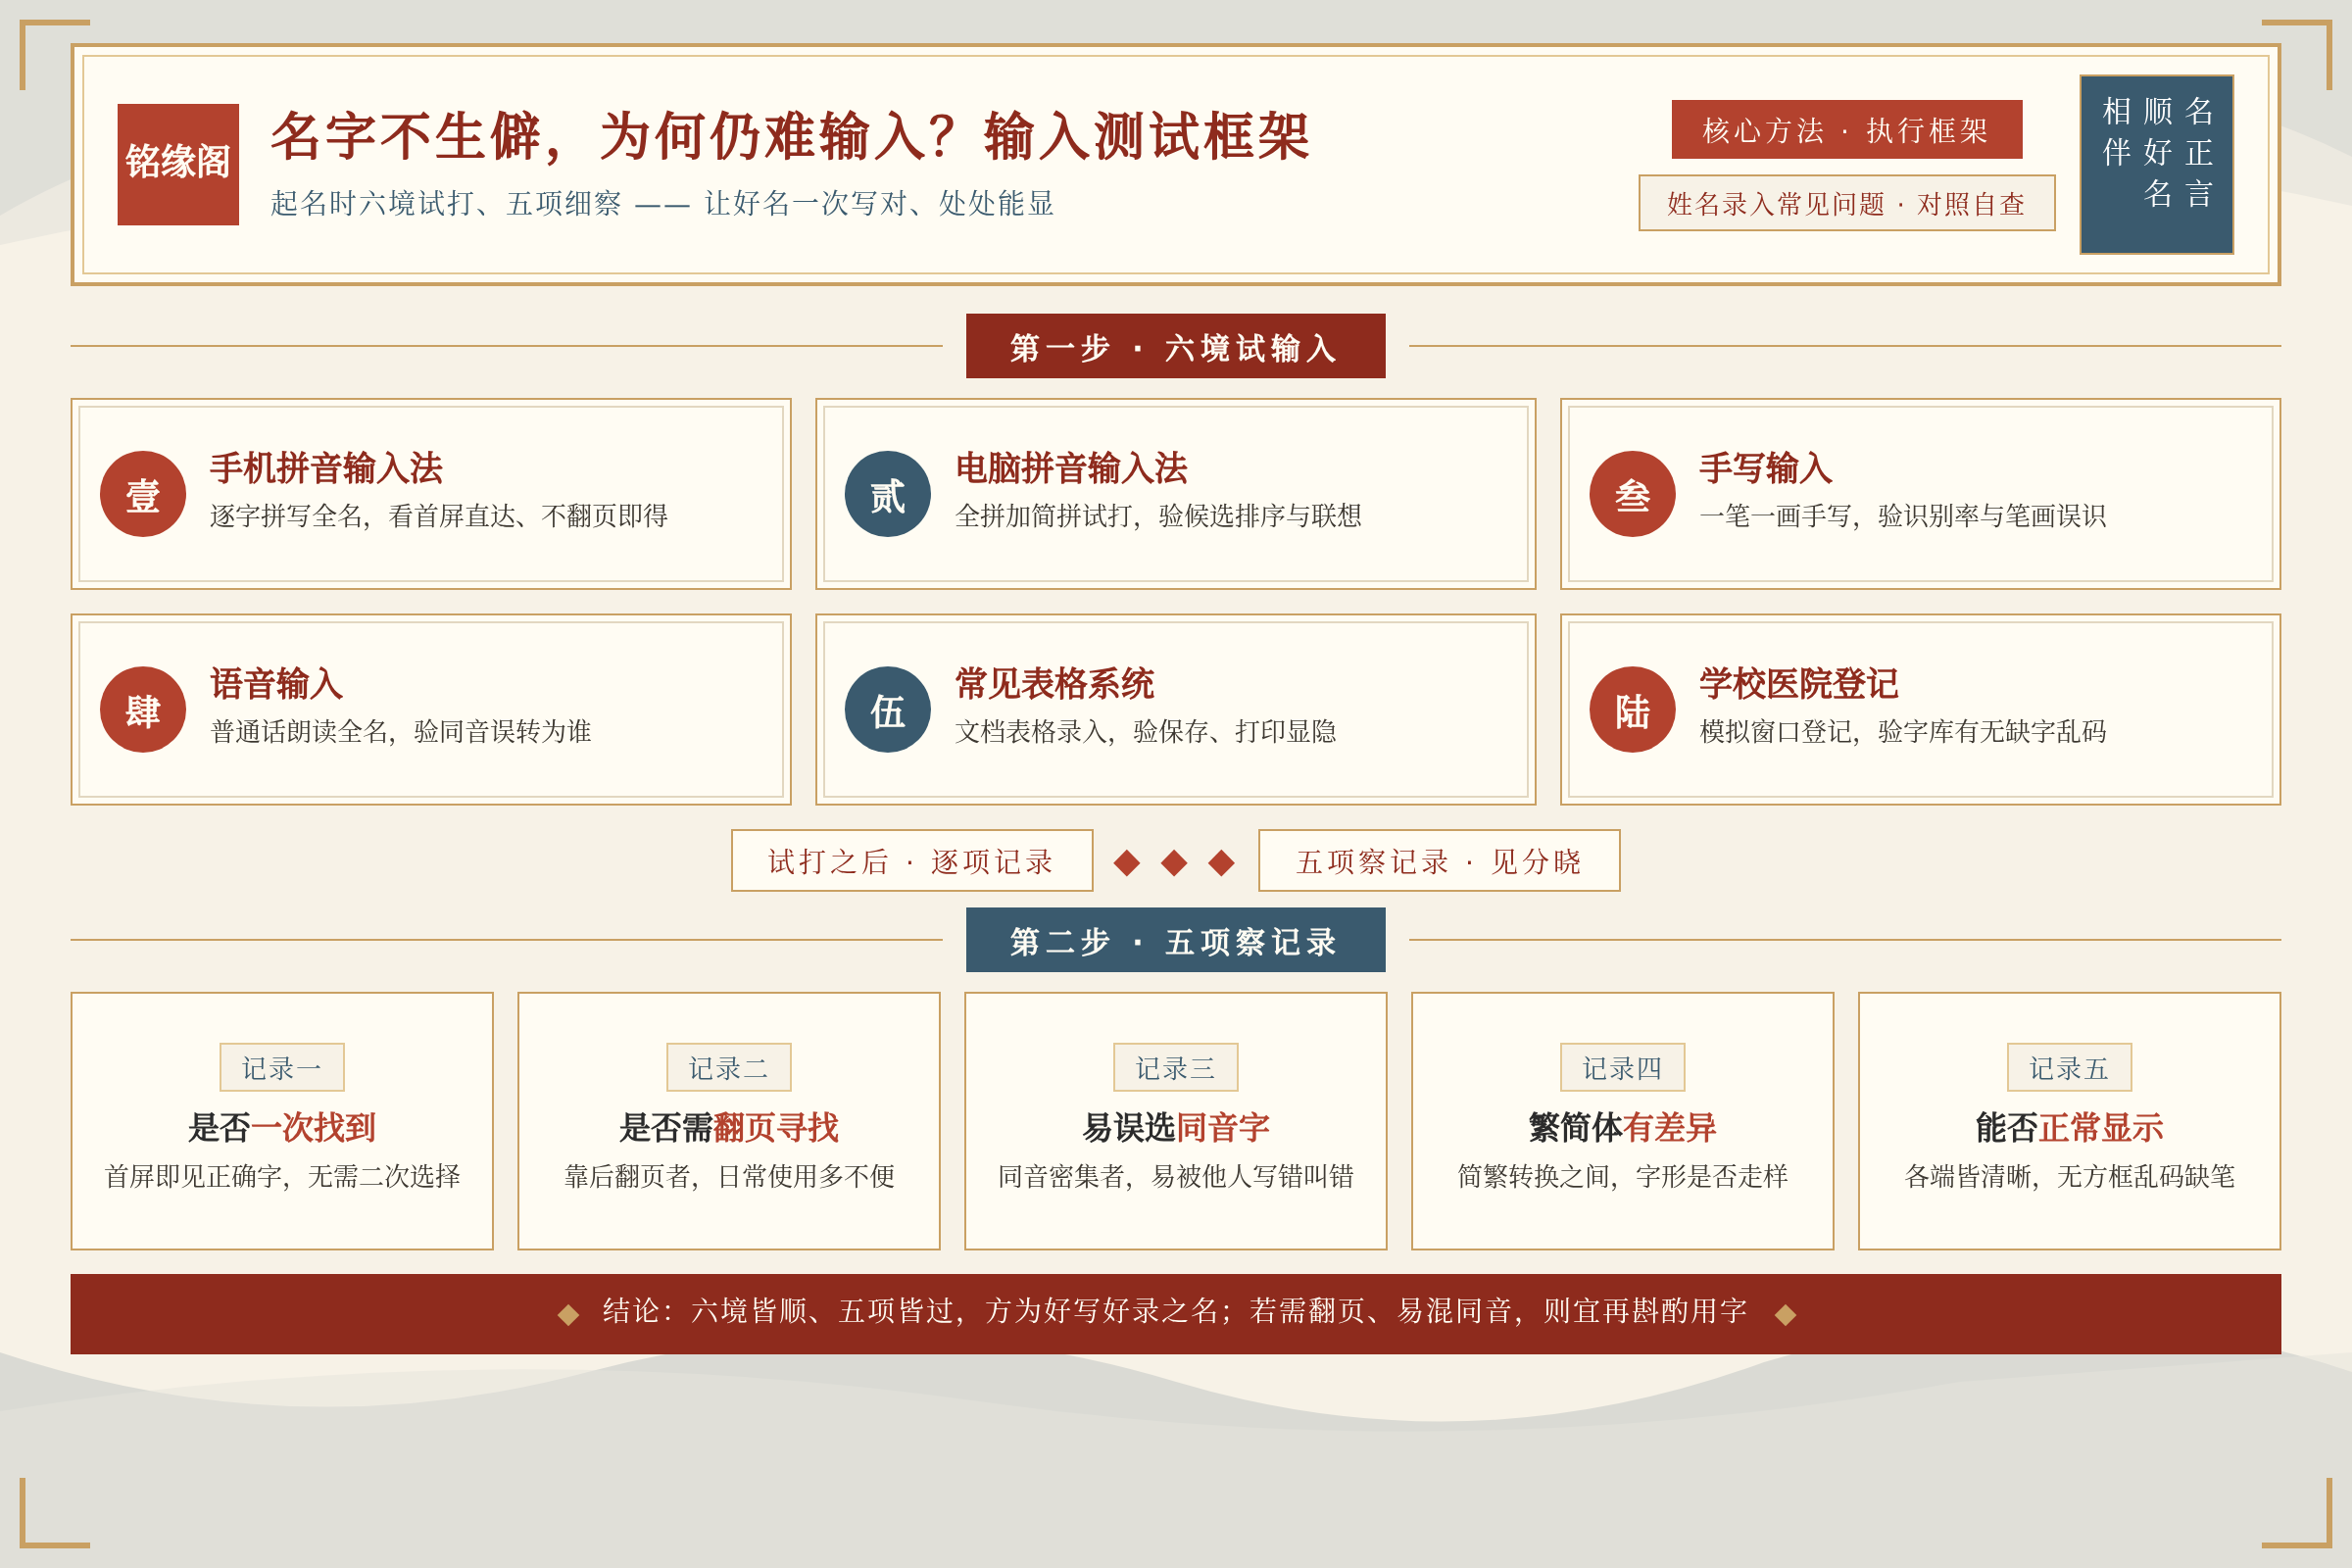Click the text 首屏即见正确字，无需二次选择

[x=282, y=1176]
